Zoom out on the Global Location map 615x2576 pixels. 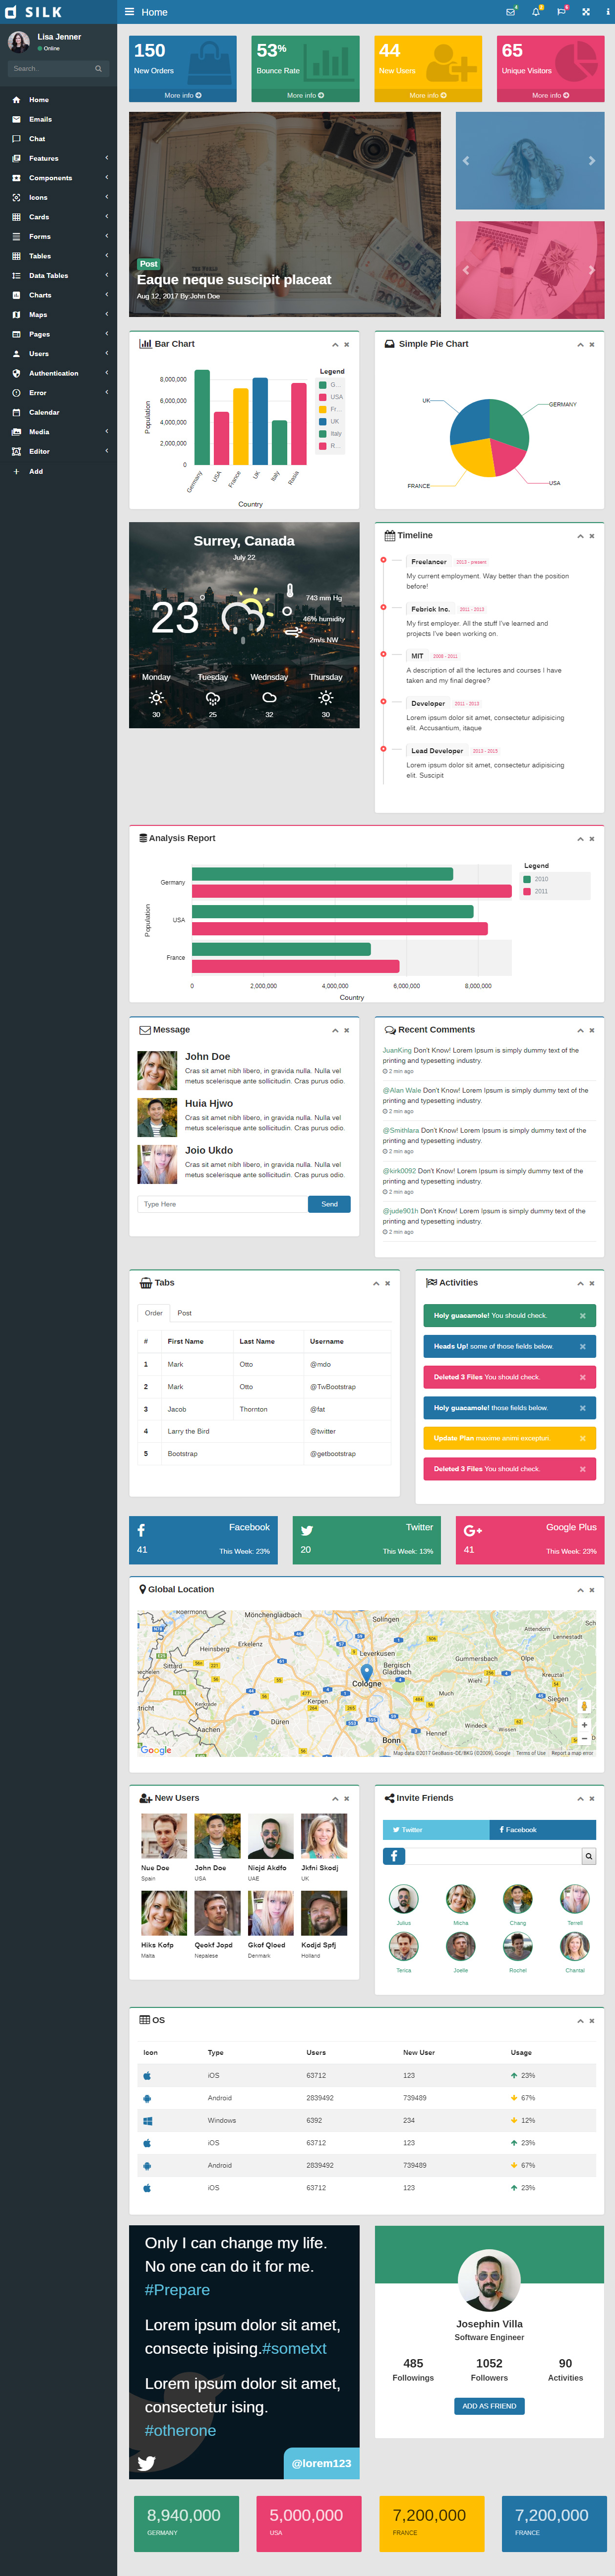click(585, 1738)
